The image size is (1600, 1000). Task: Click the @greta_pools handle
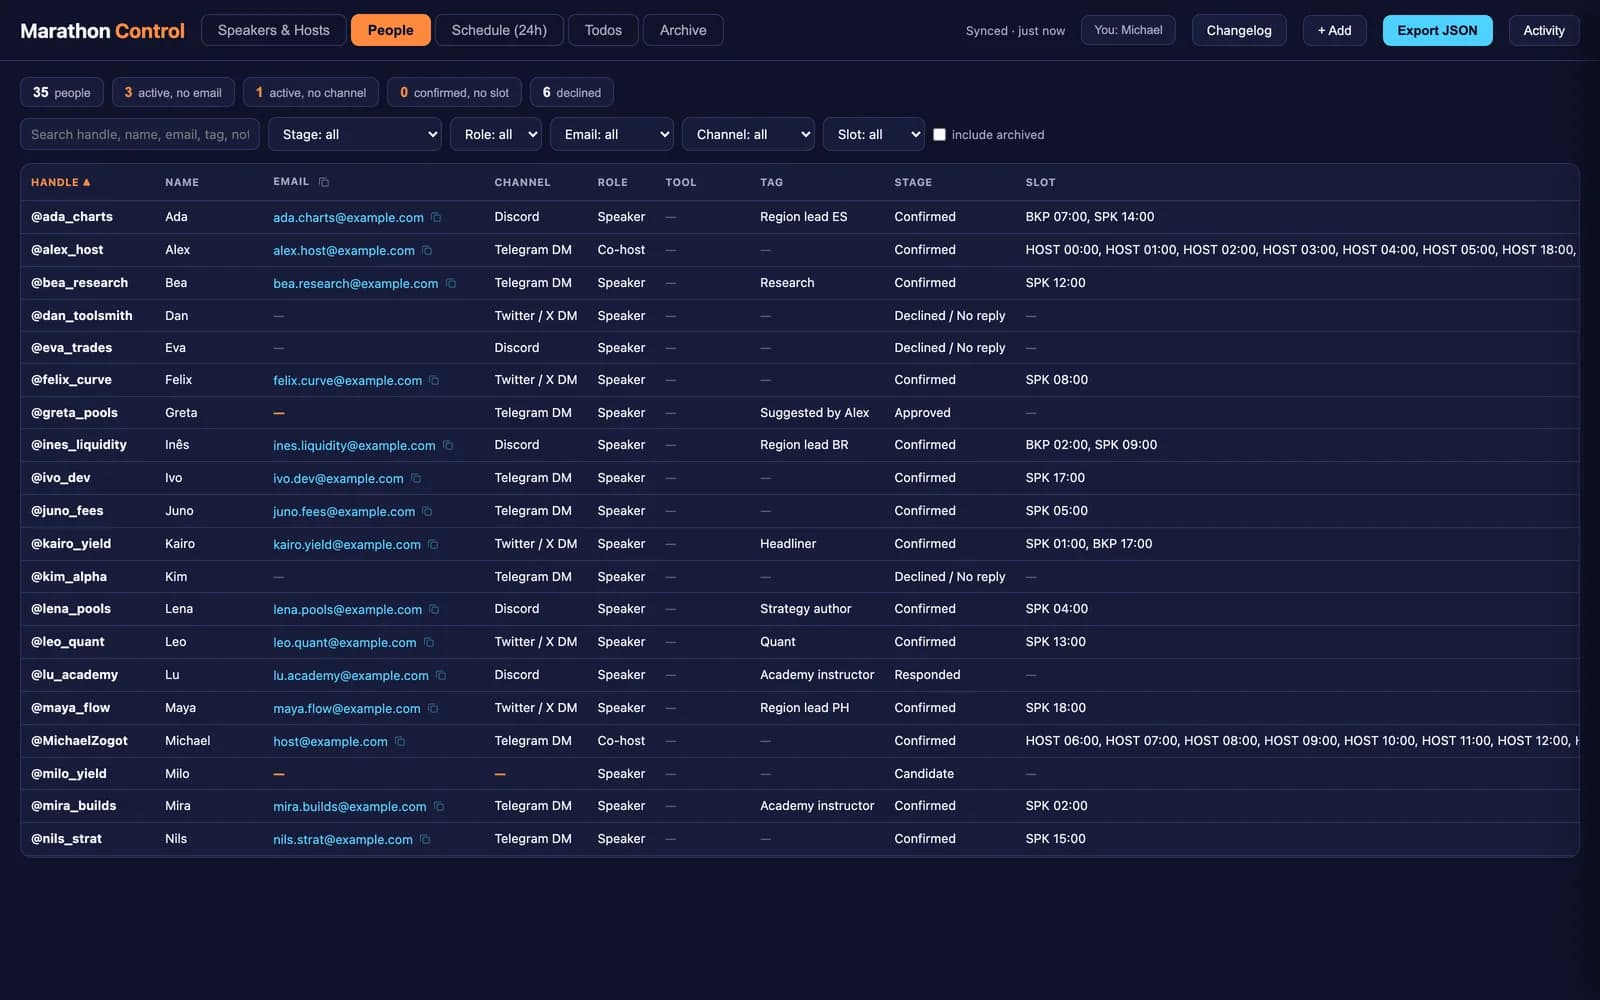(74, 412)
